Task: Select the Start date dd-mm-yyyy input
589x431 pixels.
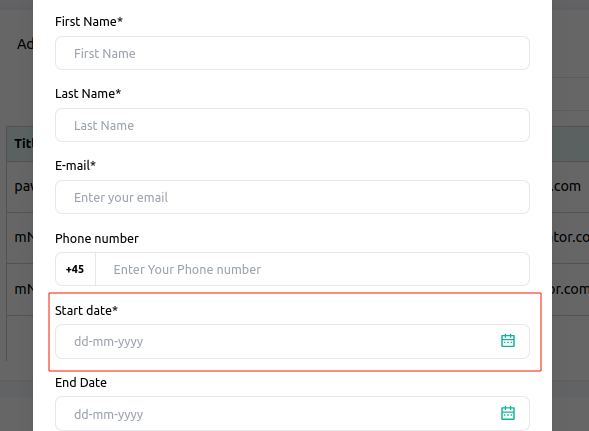Action: click(x=292, y=341)
